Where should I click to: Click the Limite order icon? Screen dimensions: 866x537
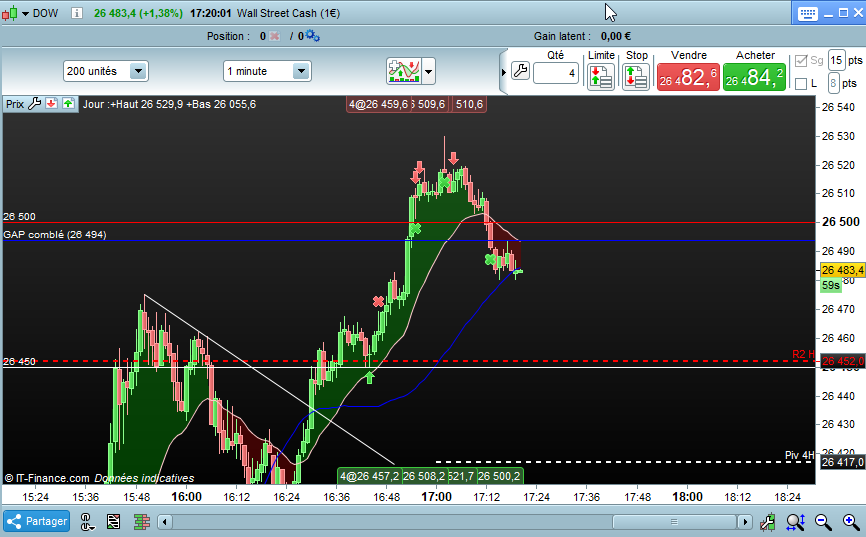pos(601,77)
